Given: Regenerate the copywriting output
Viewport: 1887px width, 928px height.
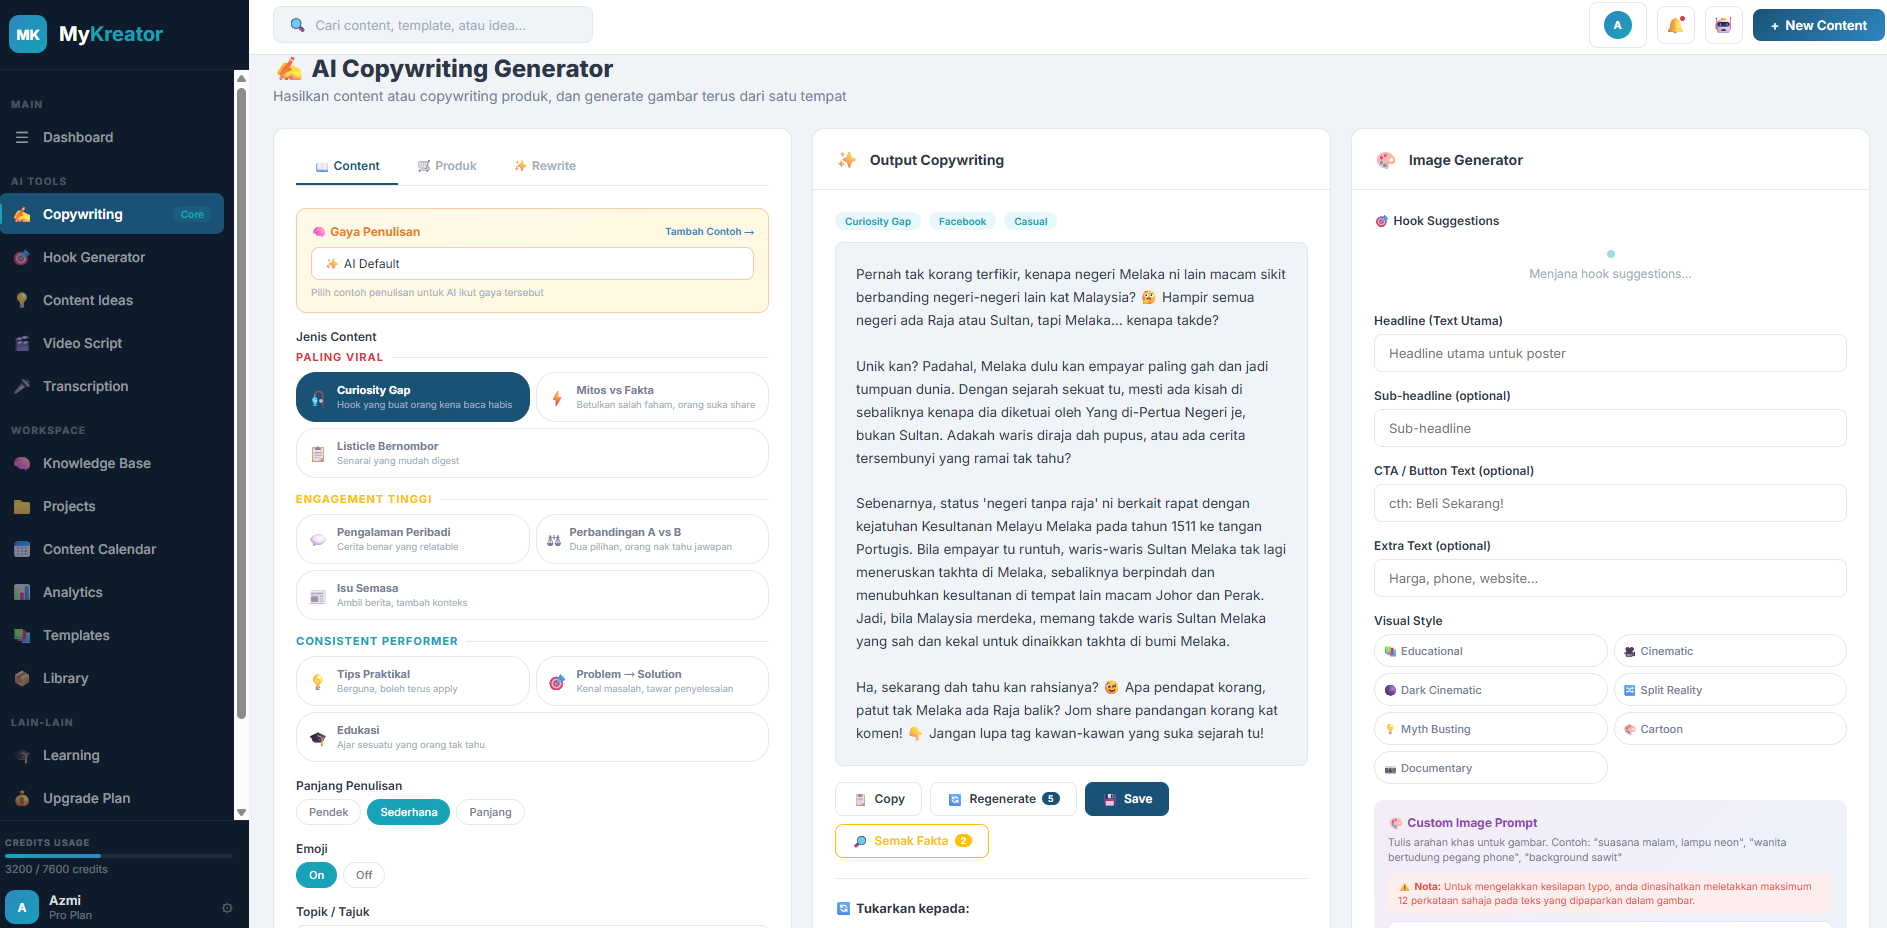Looking at the screenshot, I should (x=1003, y=799).
